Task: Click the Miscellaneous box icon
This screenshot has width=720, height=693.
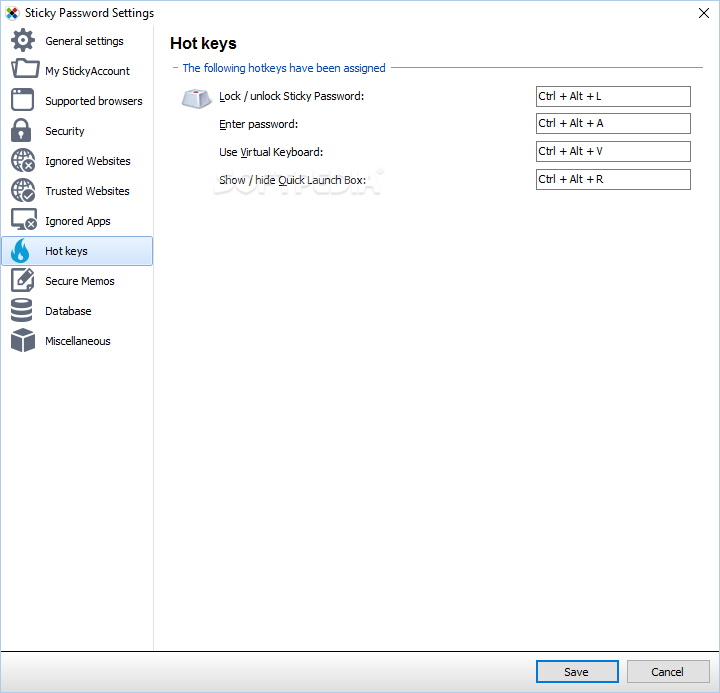Action: [x=23, y=340]
